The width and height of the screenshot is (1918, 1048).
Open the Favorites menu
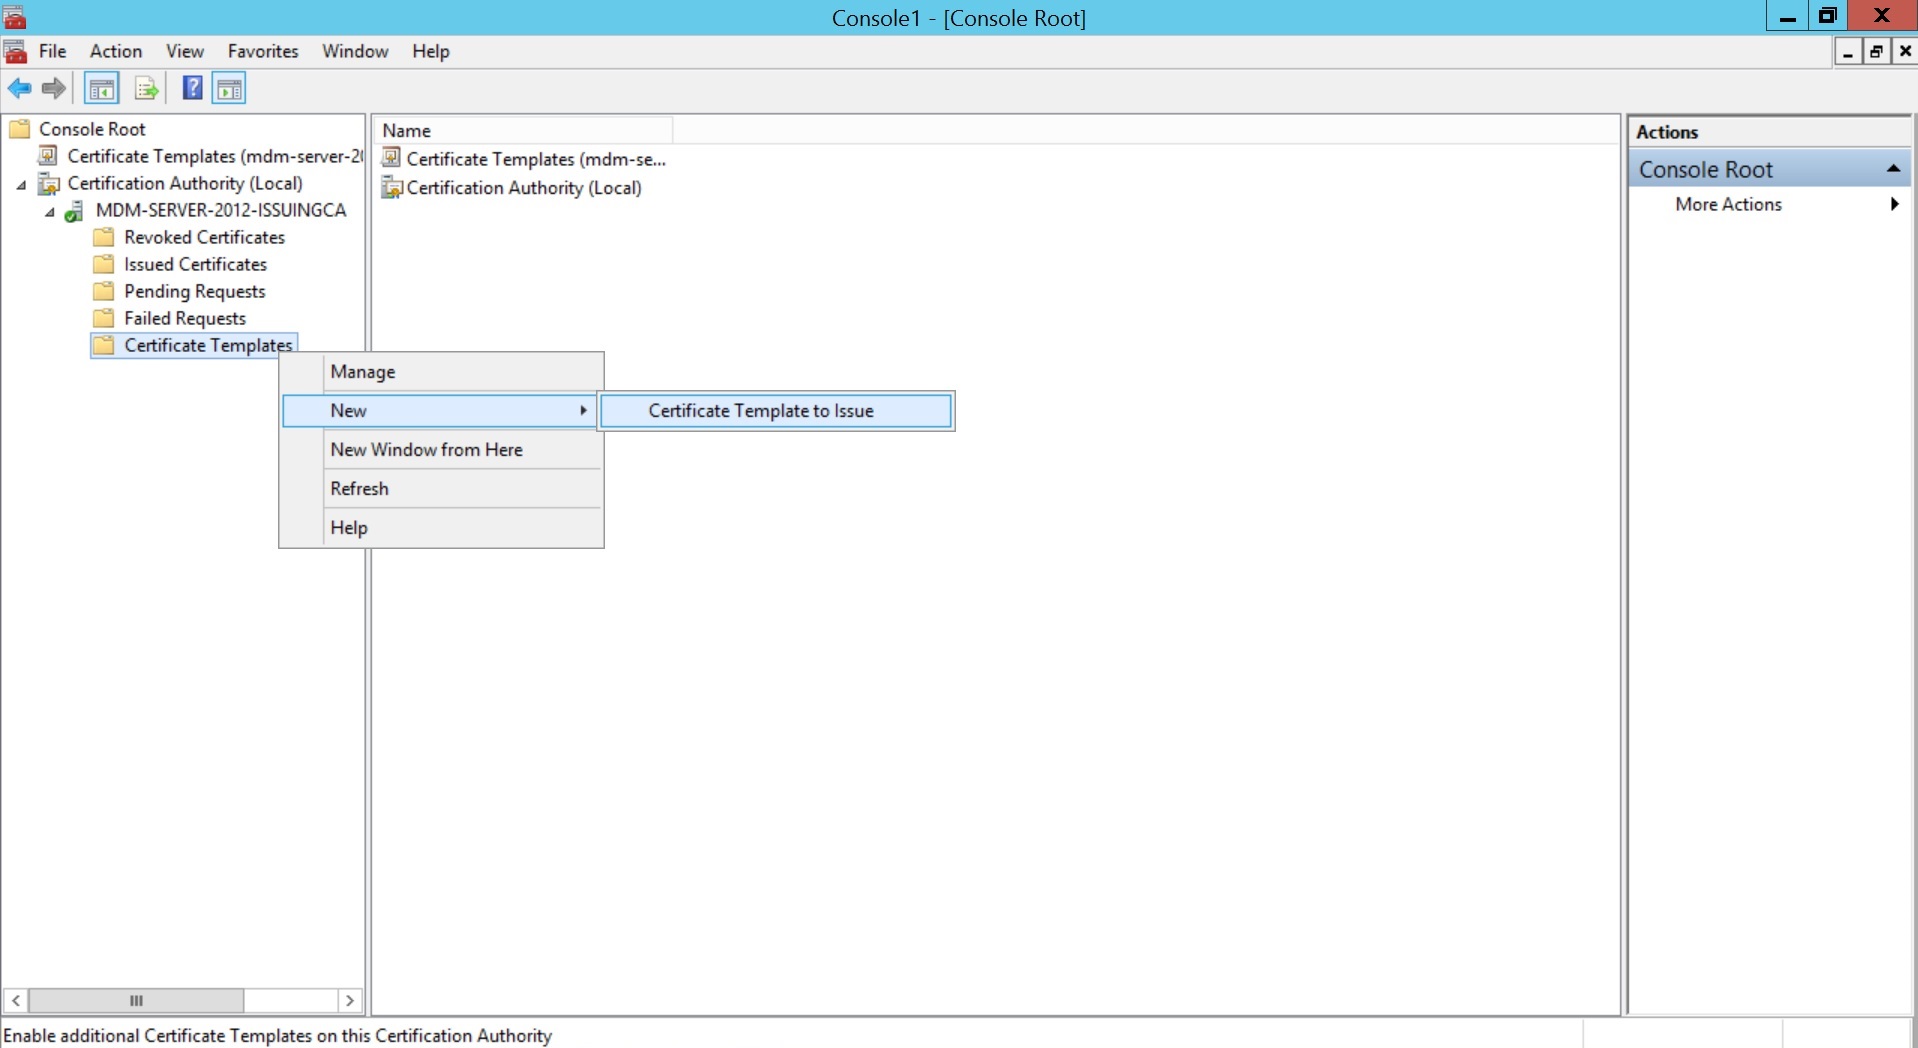262,51
